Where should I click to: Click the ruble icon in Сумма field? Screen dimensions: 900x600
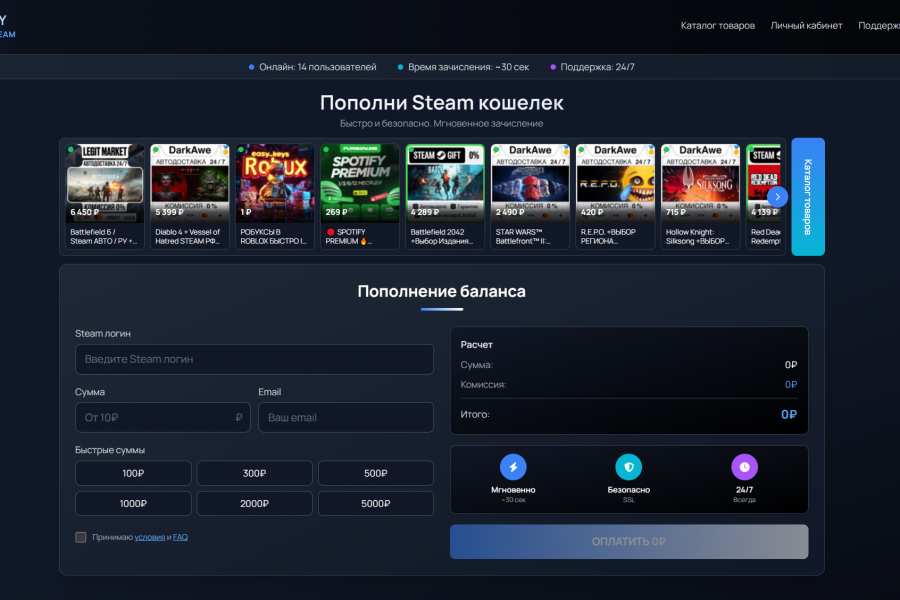(239, 417)
